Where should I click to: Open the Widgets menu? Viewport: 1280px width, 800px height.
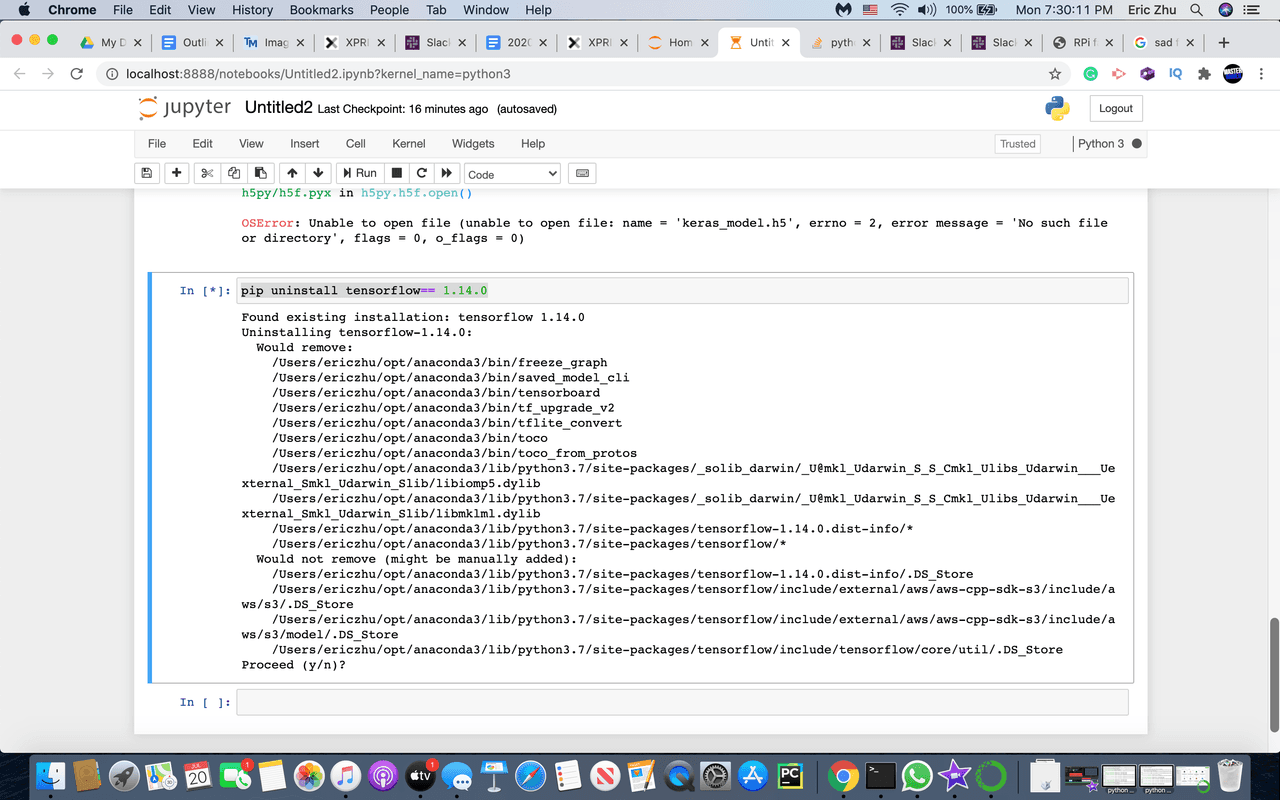click(x=473, y=143)
